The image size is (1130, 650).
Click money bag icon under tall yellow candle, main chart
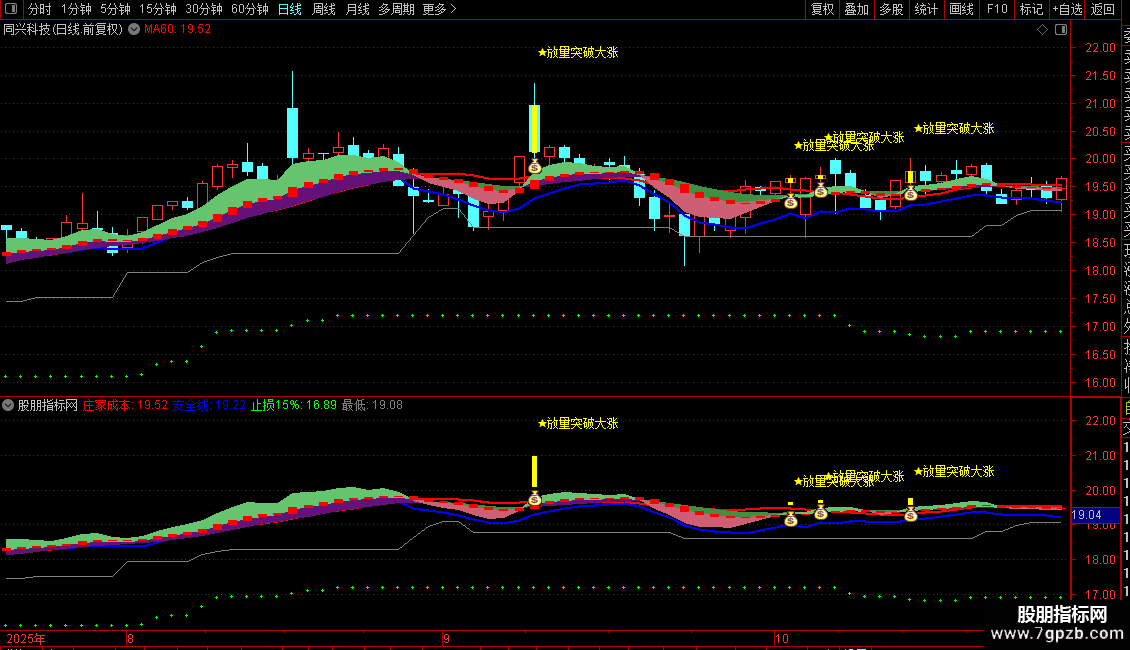[535, 167]
